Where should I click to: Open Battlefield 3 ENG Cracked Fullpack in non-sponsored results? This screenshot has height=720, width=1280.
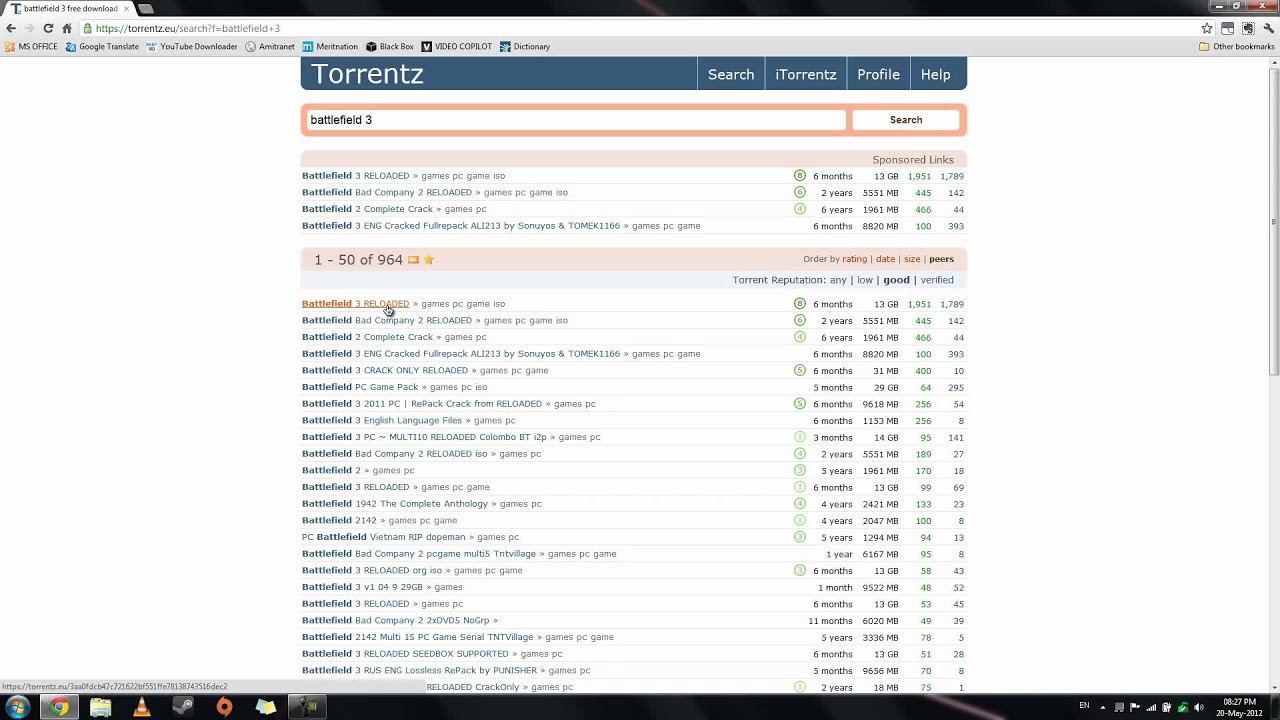(461, 354)
